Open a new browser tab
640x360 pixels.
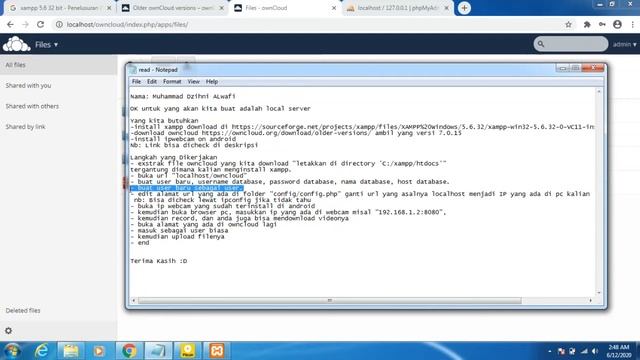[464, 8]
